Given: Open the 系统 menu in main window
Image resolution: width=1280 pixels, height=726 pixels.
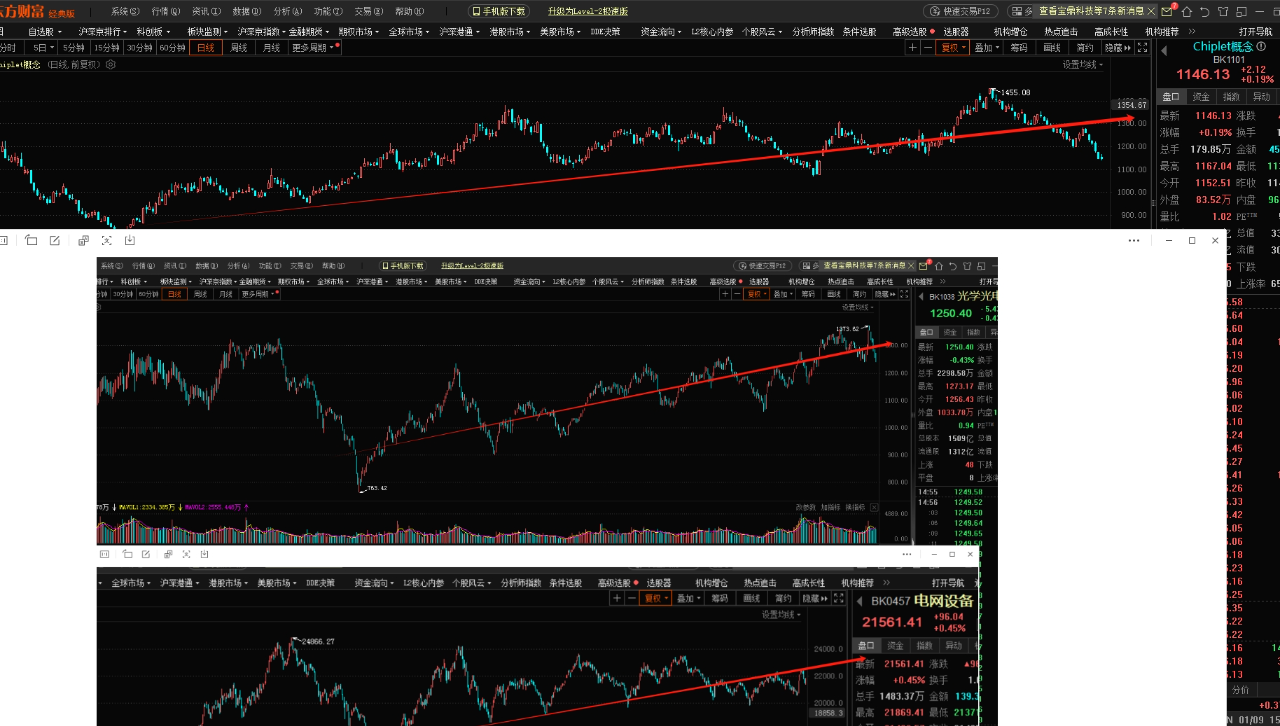Looking at the screenshot, I should point(125,11).
